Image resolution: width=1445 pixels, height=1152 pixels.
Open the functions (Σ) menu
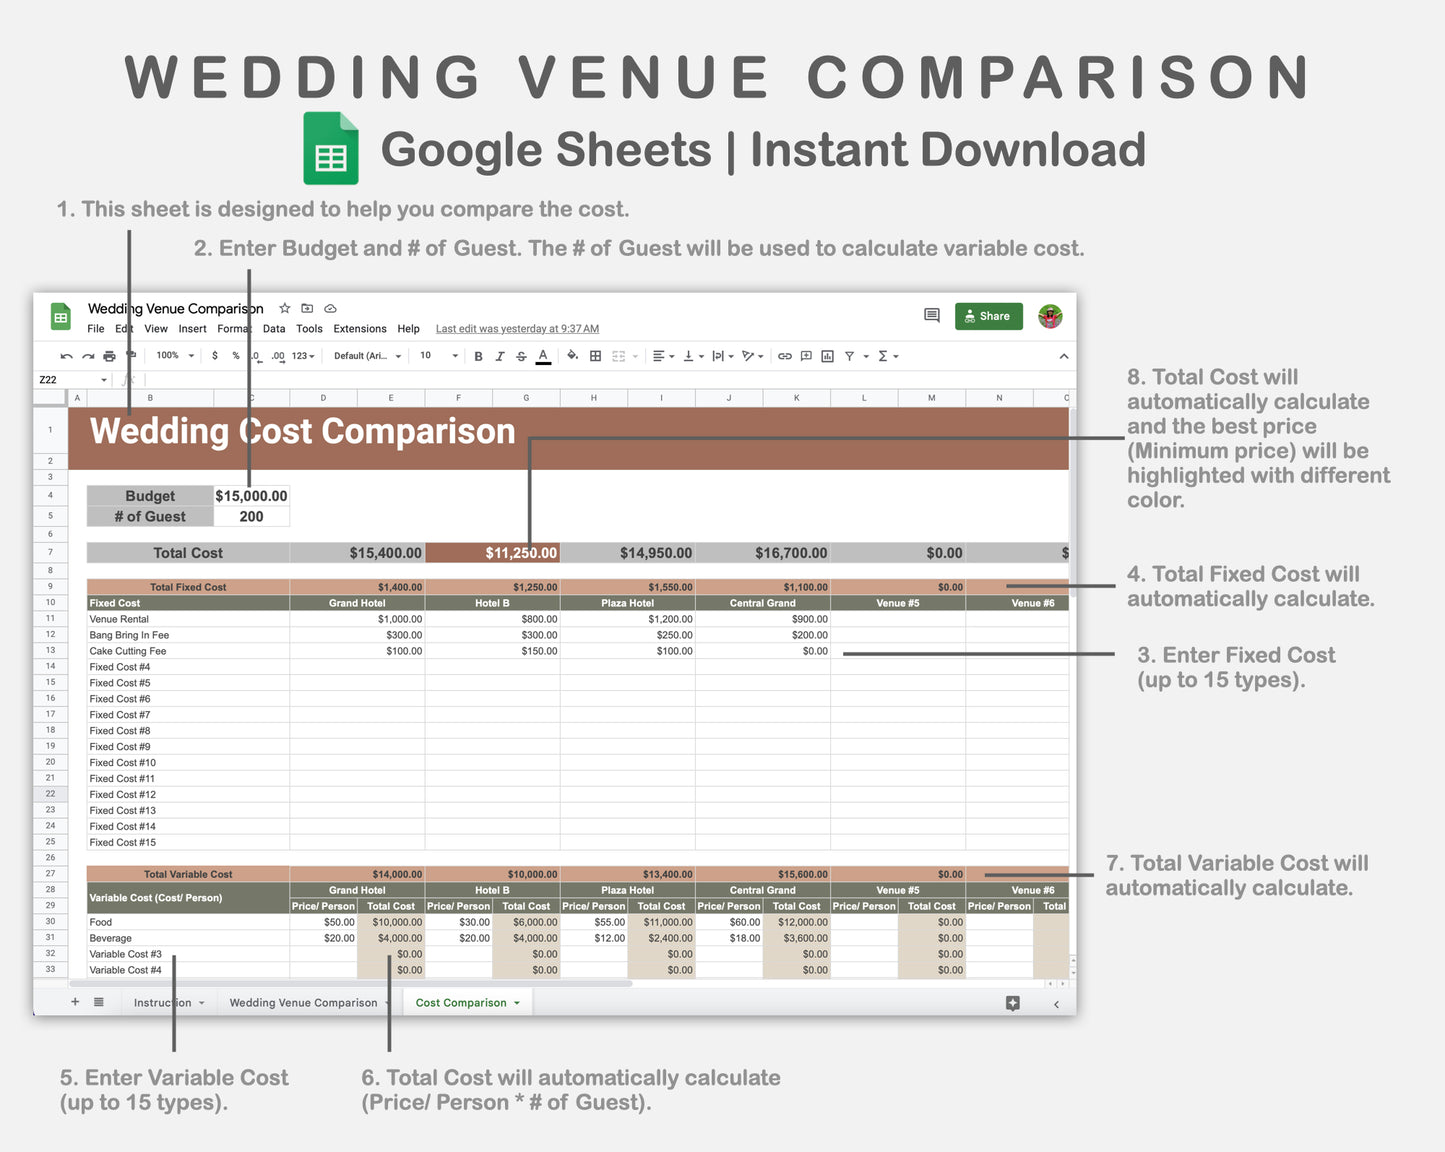(884, 355)
